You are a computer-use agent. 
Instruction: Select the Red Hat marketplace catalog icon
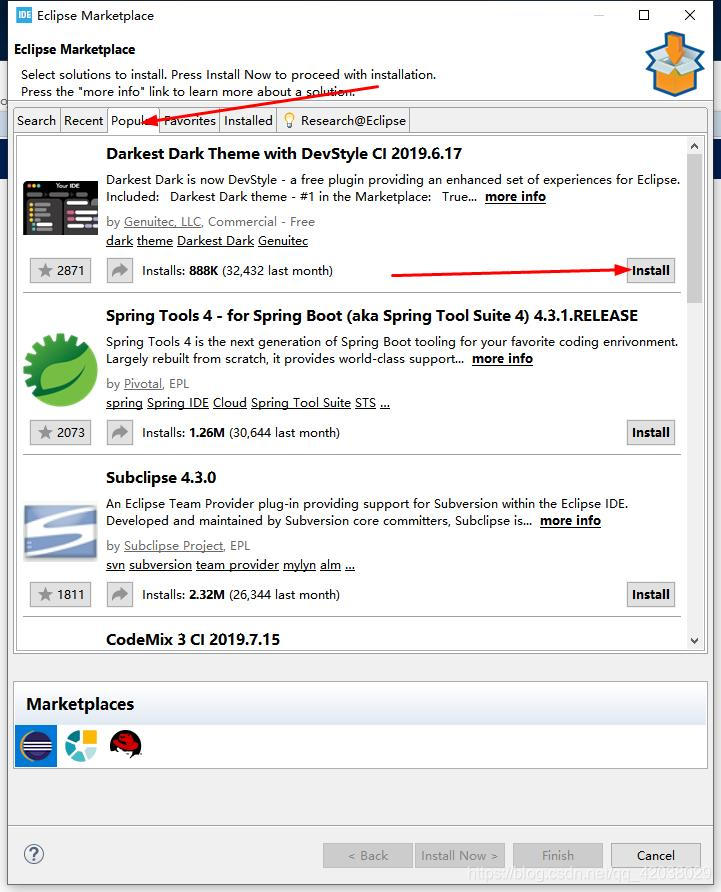point(126,745)
